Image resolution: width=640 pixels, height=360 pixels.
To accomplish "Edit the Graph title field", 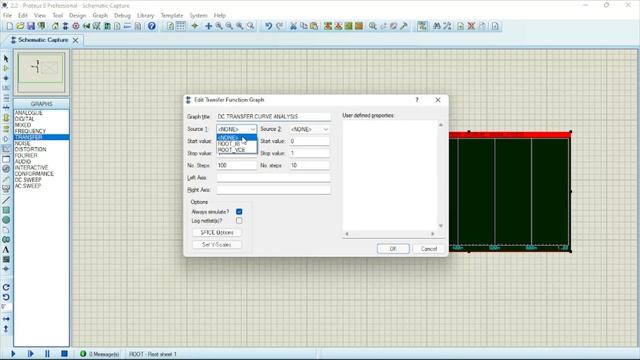I will coord(273,117).
